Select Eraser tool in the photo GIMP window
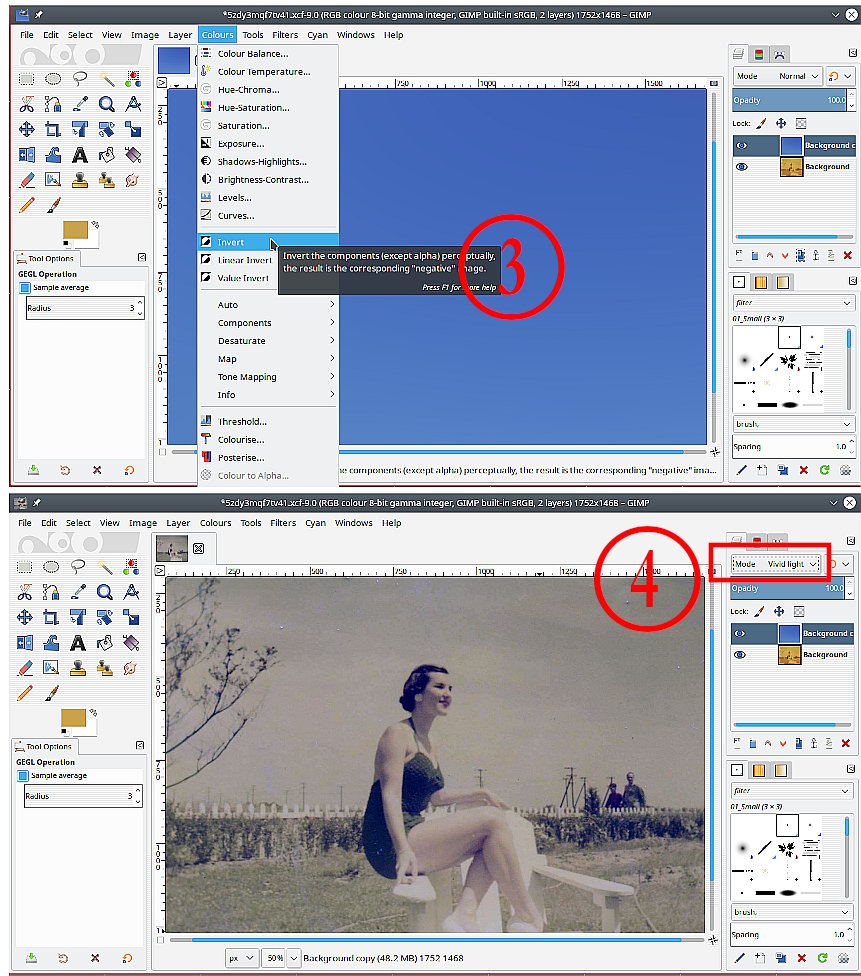Screen dimensions: 861x976 pos(24,669)
